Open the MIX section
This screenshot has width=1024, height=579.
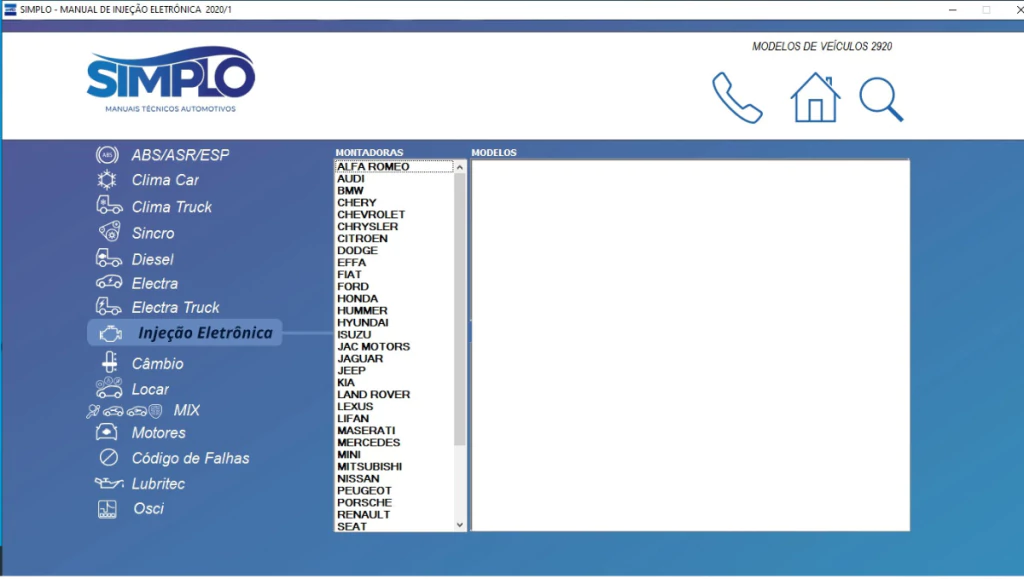point(187,411)
